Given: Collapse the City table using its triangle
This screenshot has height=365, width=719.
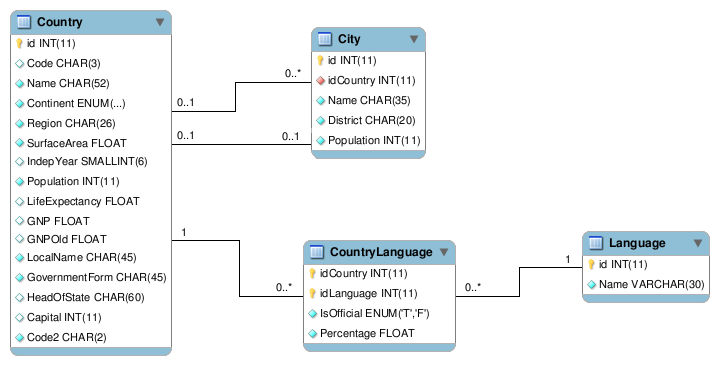Looking at the screenshot, I should click(x=414, y=39).
